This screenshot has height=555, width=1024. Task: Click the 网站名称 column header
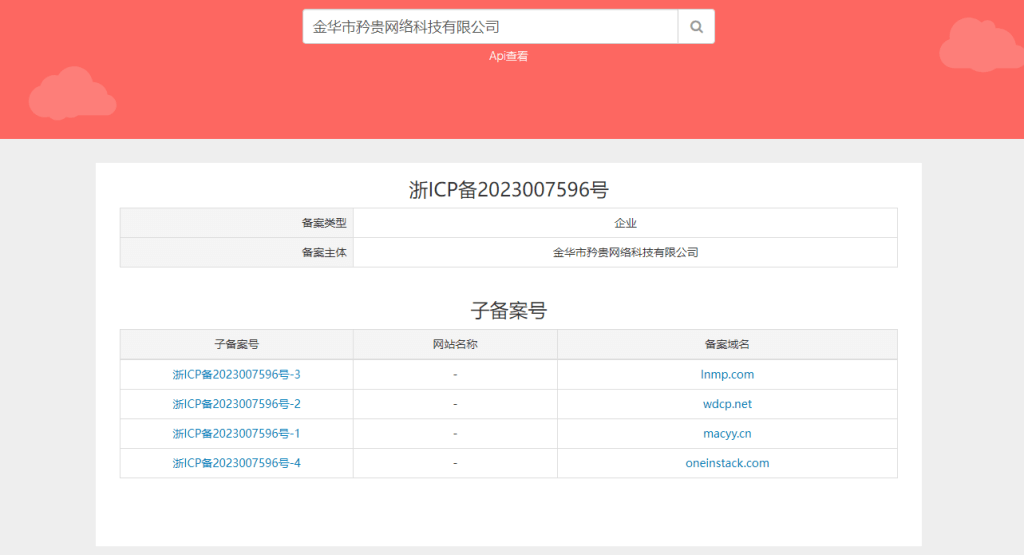[455, 344]
